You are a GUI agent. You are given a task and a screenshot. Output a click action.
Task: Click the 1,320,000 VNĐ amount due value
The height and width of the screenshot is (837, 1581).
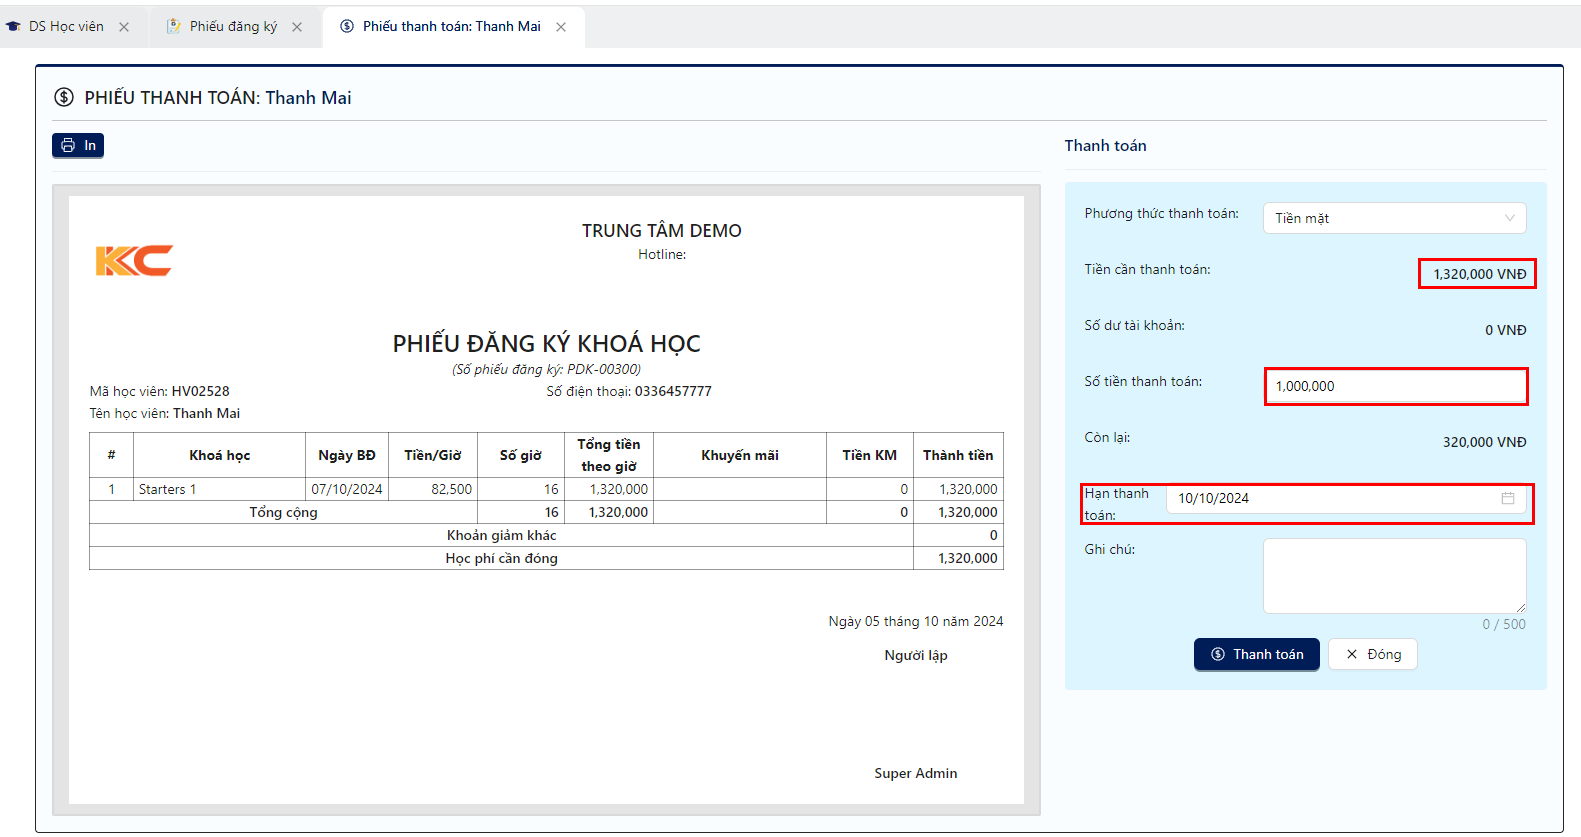click(x=1480, y=274)
